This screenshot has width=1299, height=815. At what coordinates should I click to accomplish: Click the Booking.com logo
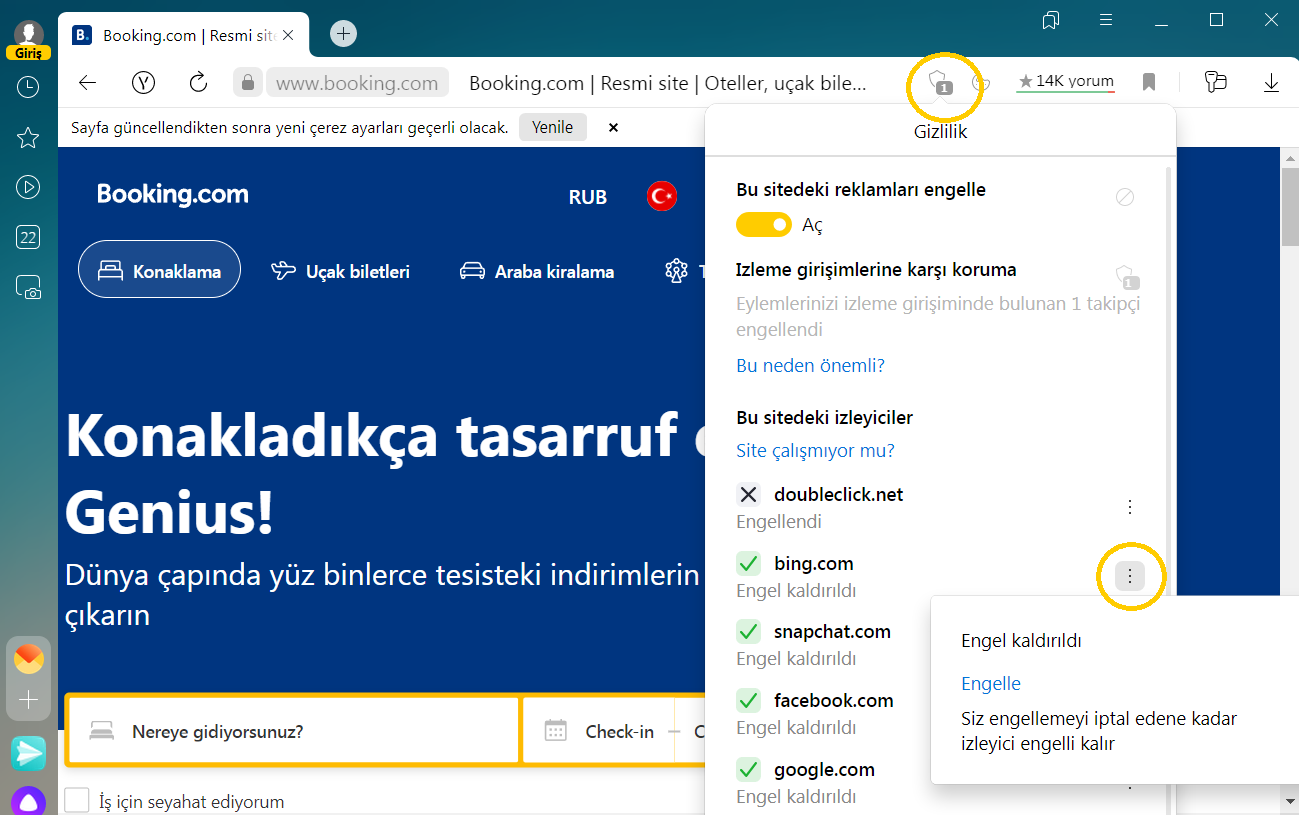pos(172,195)
